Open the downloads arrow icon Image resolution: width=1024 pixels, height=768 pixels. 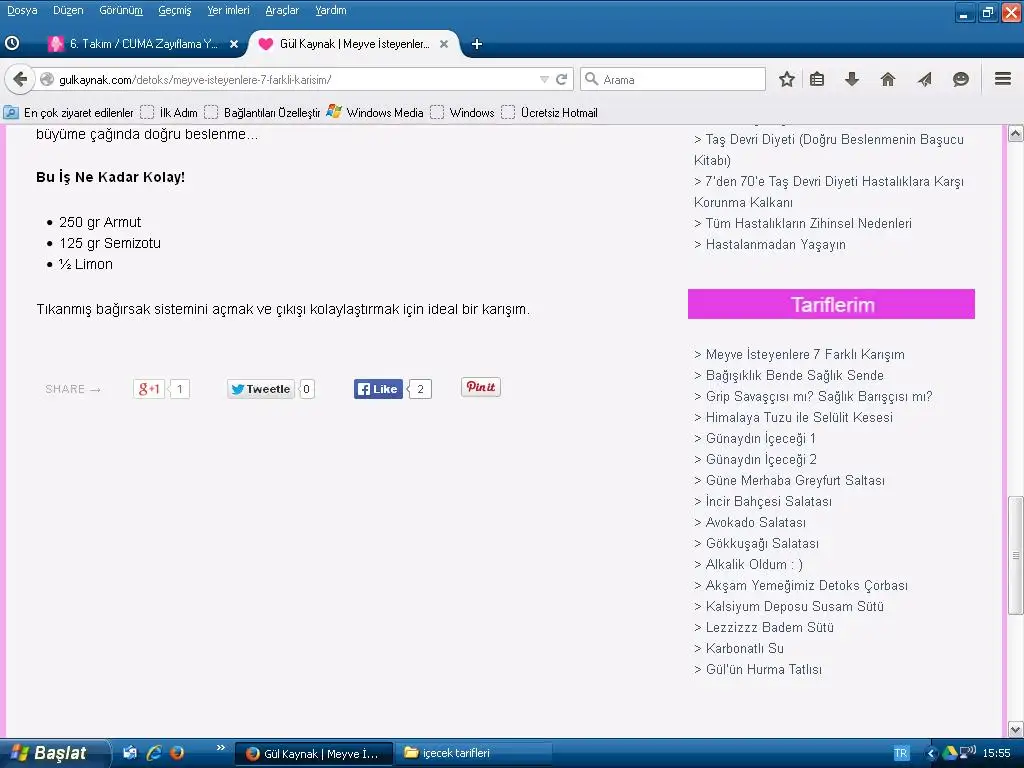(x=852, y=80)
